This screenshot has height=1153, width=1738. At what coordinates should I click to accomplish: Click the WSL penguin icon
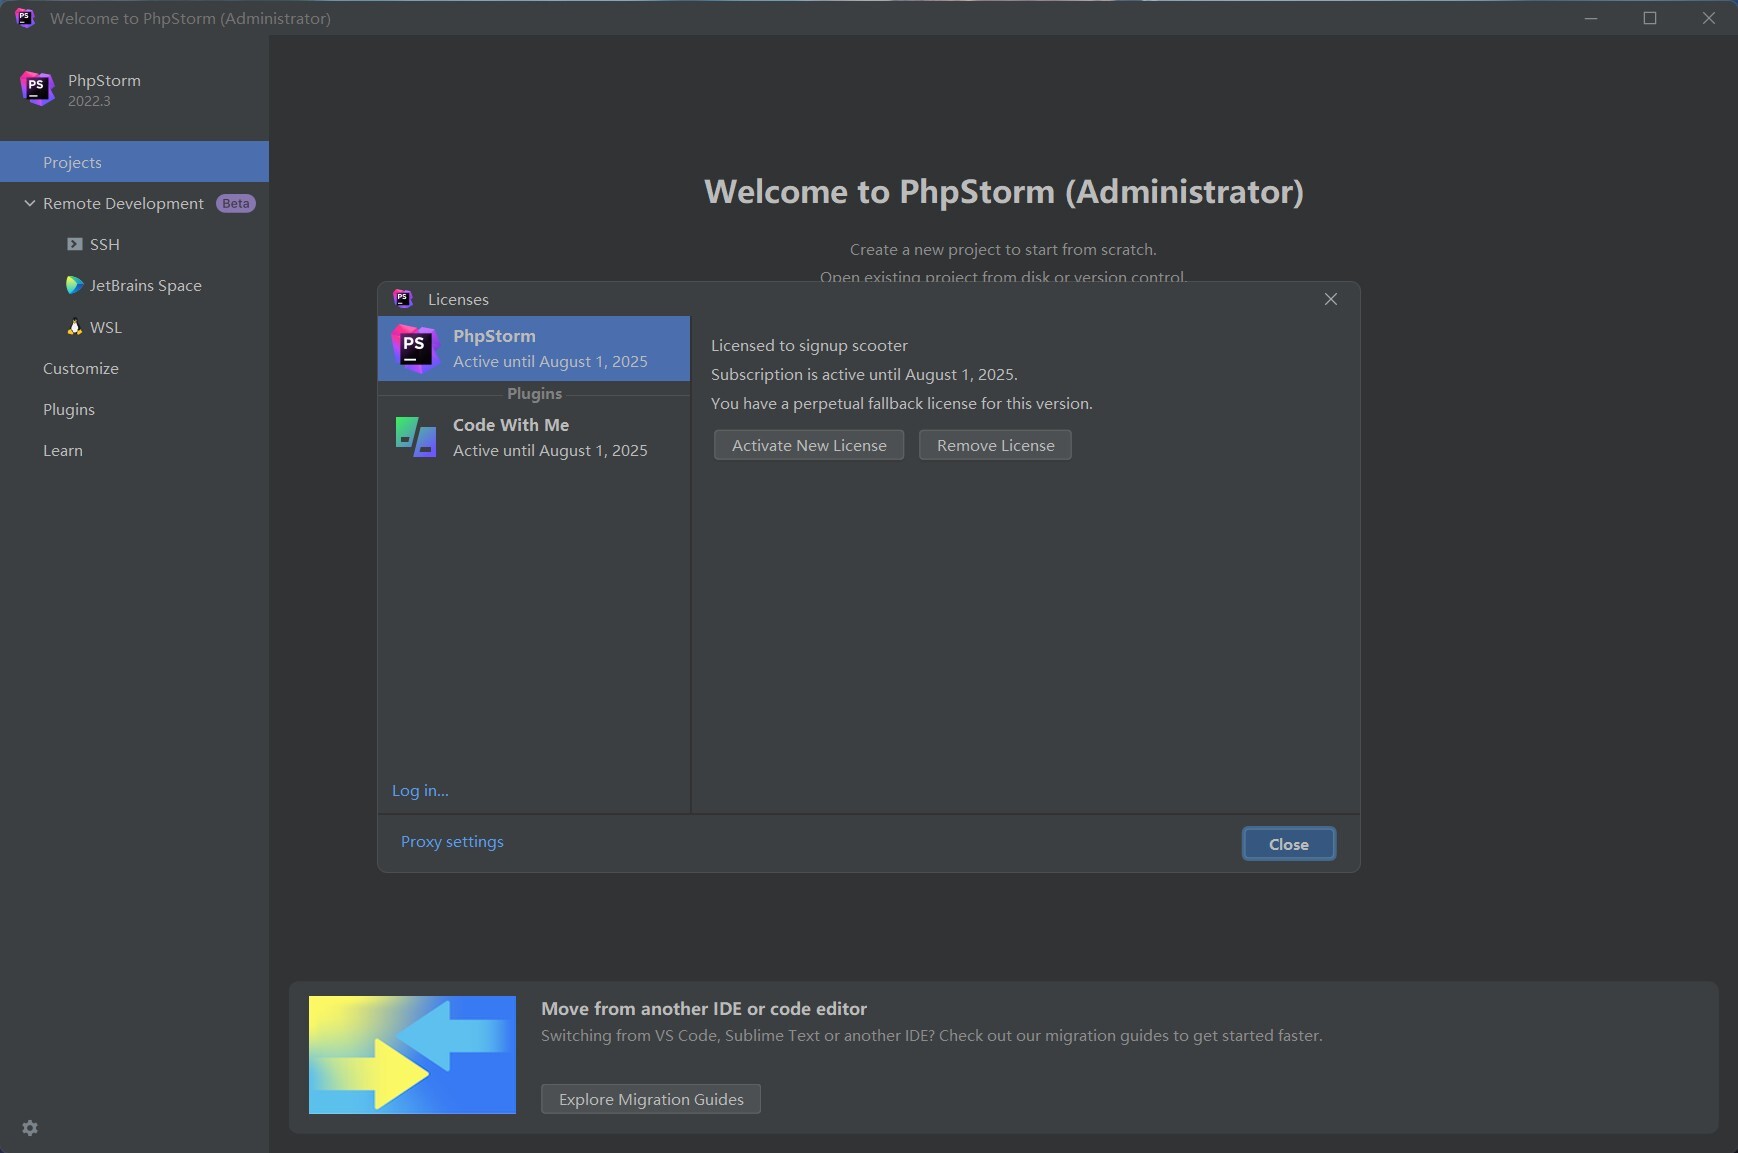pyautogui.click(x=74, y=327)
